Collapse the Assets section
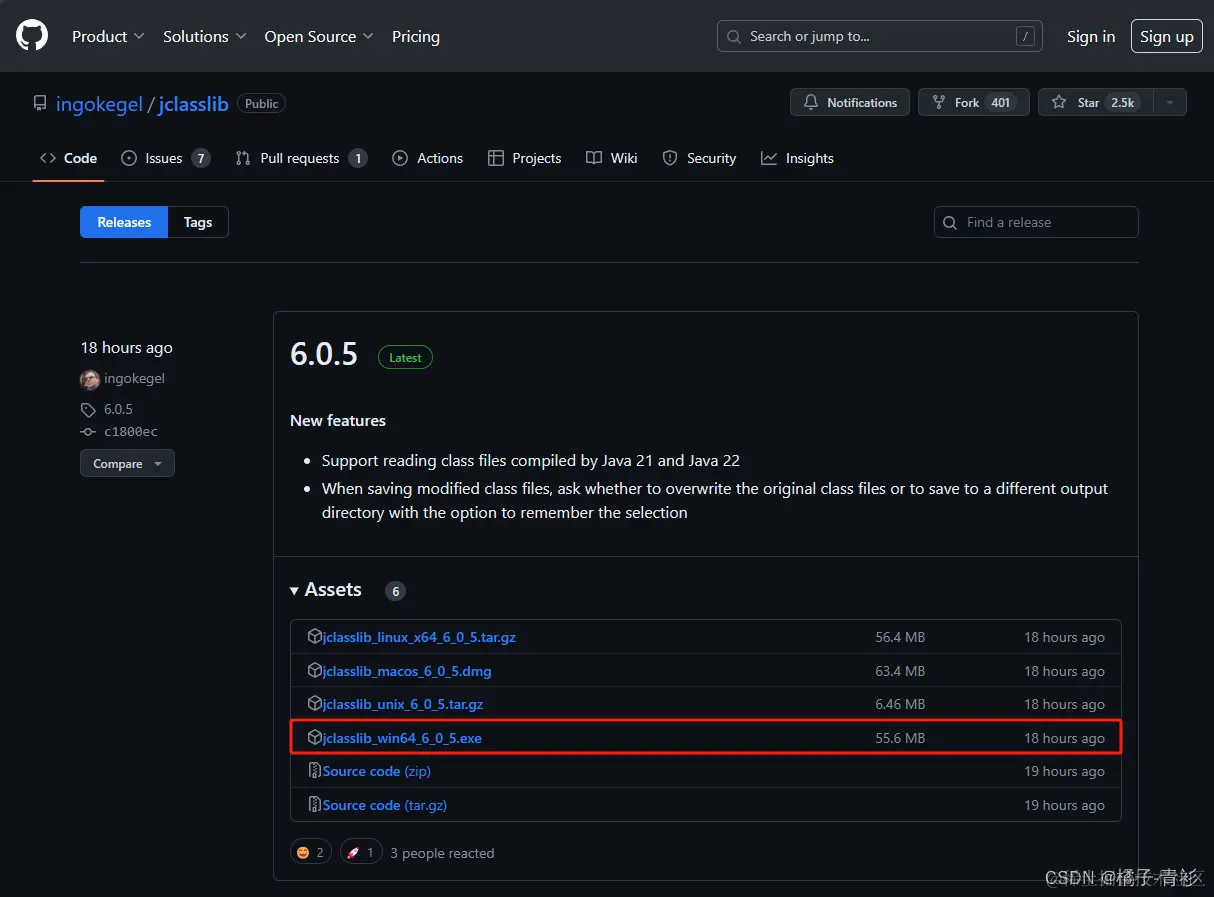 click(x=326, y=590)
